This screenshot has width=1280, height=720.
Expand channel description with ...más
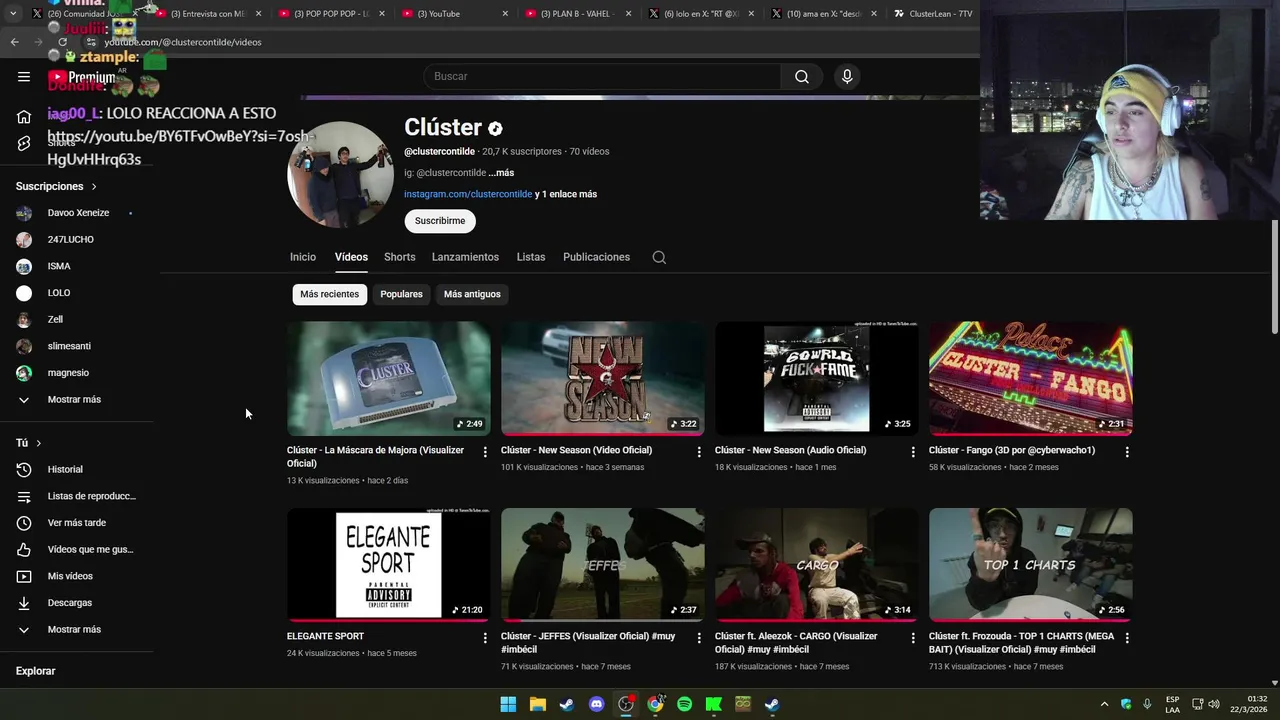pos(501,173)
